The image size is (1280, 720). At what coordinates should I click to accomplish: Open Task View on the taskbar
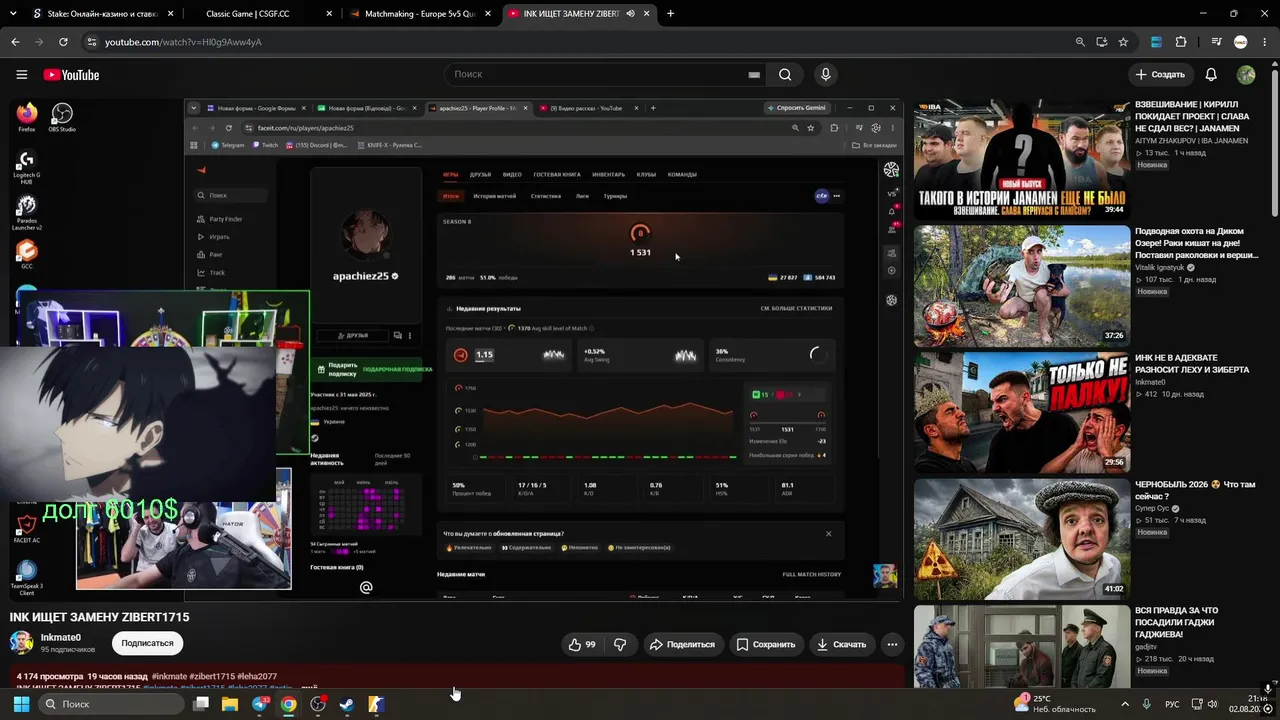point(201,704)
